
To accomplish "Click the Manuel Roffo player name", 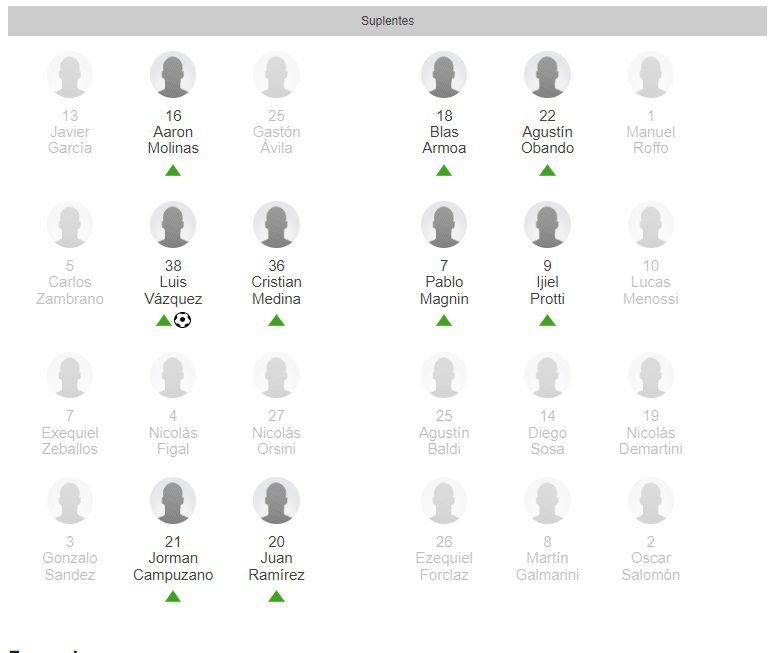I will [650, 140].
